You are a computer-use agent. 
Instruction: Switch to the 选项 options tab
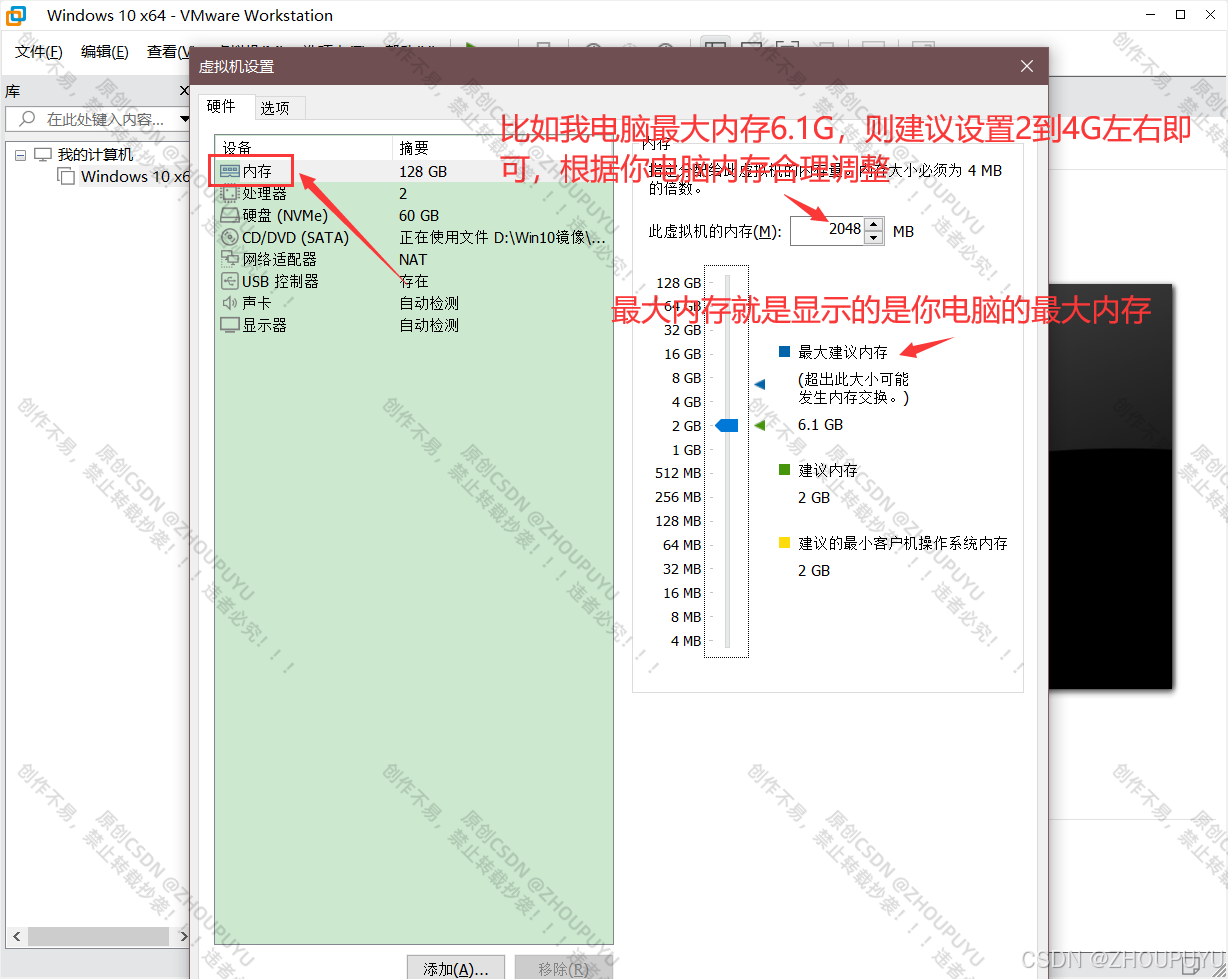click(x=275, y=108)
